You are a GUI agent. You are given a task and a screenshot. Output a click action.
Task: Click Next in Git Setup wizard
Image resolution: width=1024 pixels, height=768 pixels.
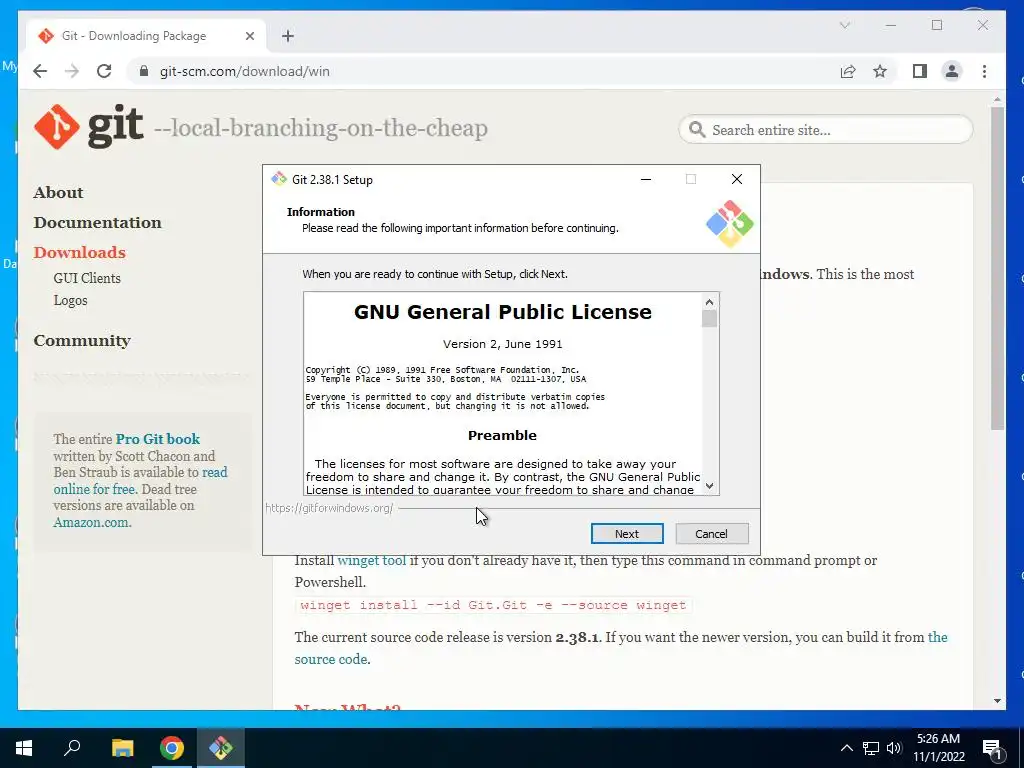click(626, 534)
